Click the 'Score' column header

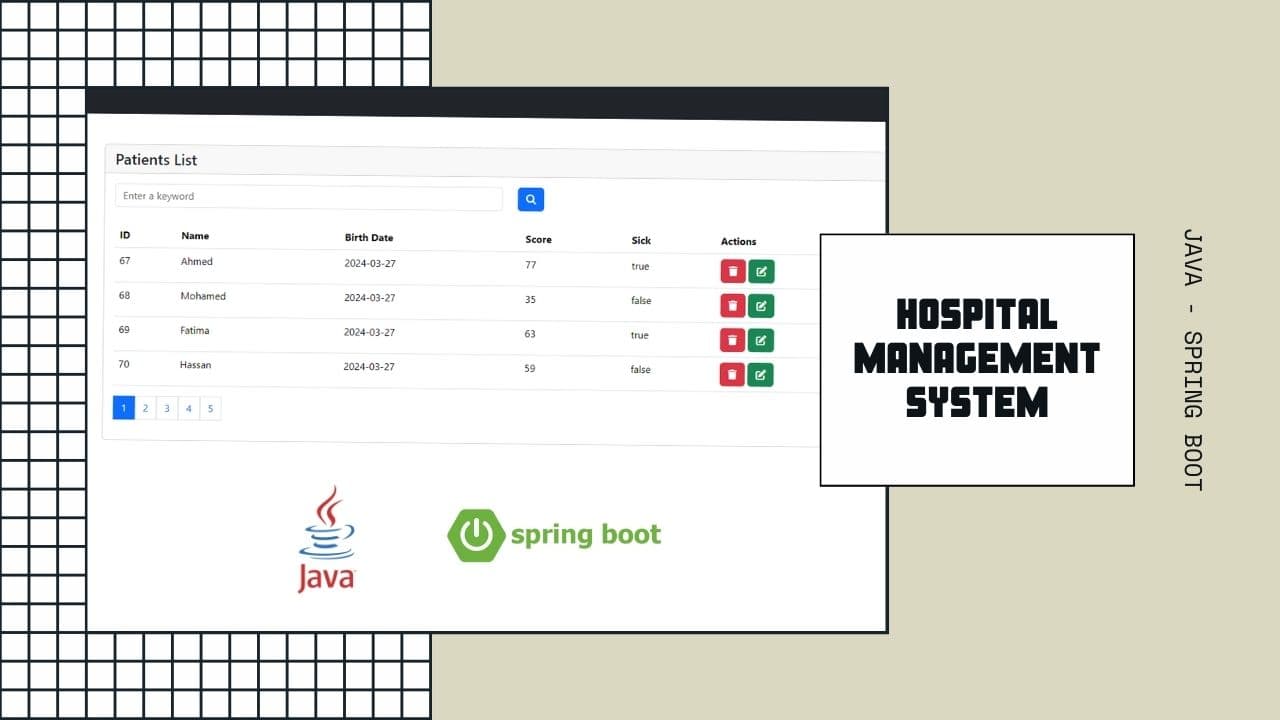pyautogui.click(x=538, y=240)
